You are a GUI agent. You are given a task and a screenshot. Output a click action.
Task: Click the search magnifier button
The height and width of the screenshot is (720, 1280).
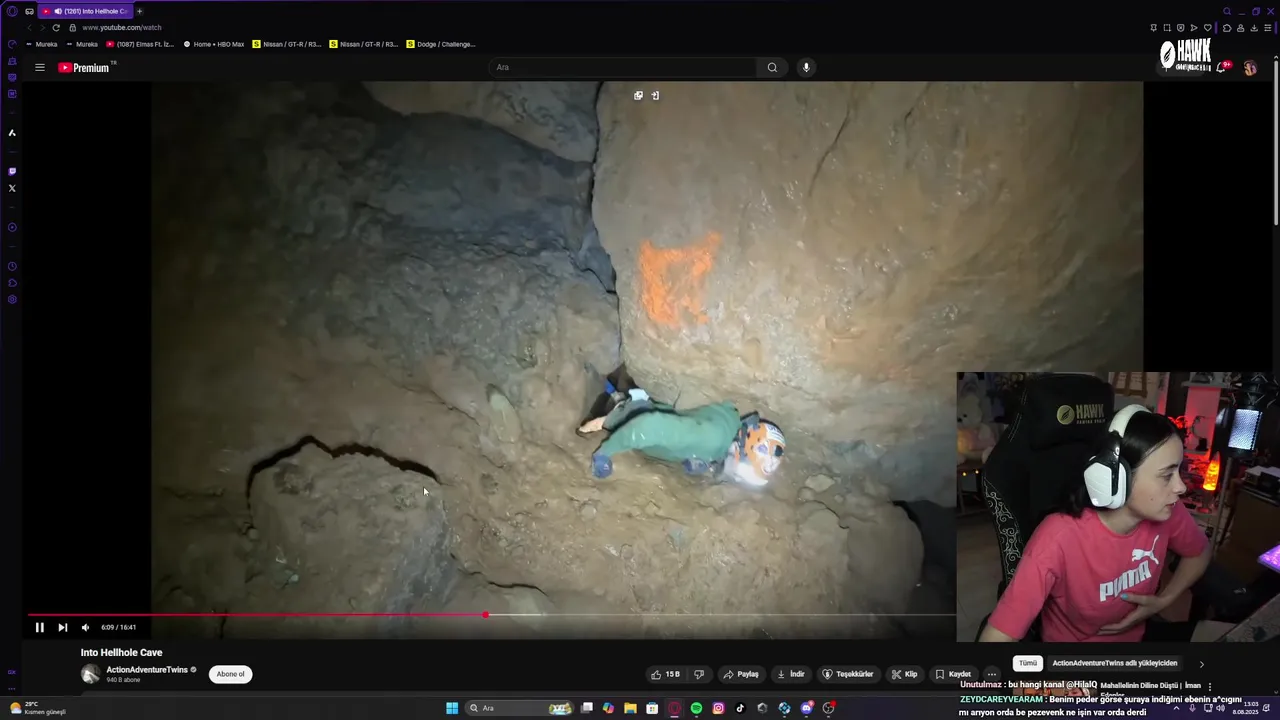pos(772,67)
